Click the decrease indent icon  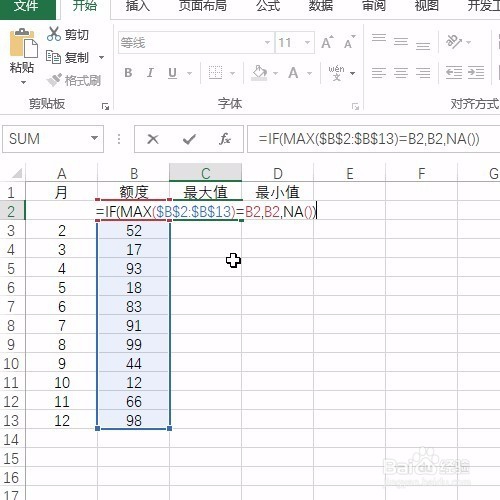pos(454,73)
